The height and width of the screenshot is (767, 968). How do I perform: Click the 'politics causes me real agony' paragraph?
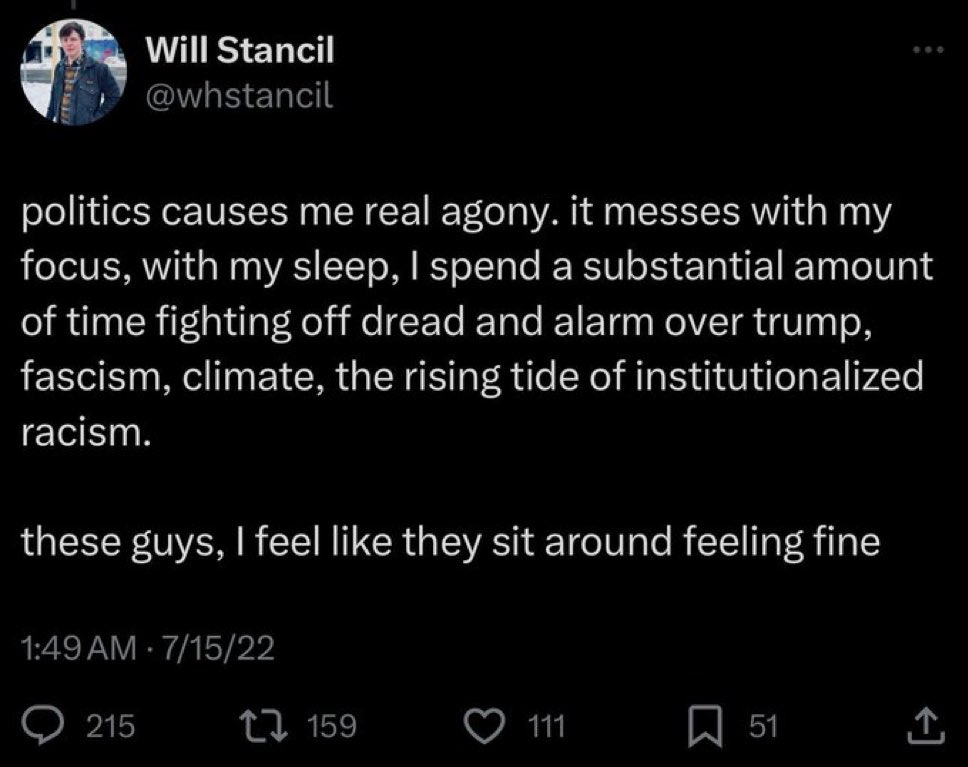tap(477, 321)
